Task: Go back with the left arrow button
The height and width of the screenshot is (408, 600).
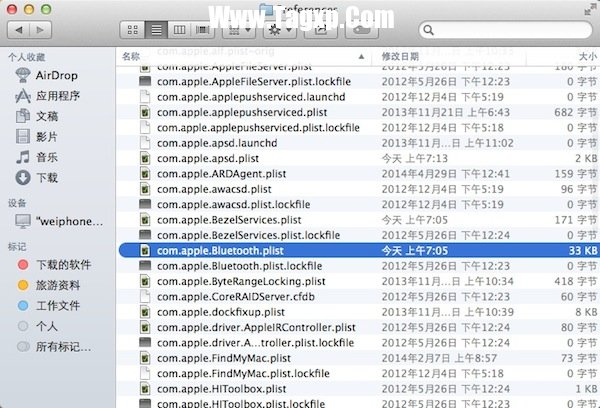Action: pos(18,30)
